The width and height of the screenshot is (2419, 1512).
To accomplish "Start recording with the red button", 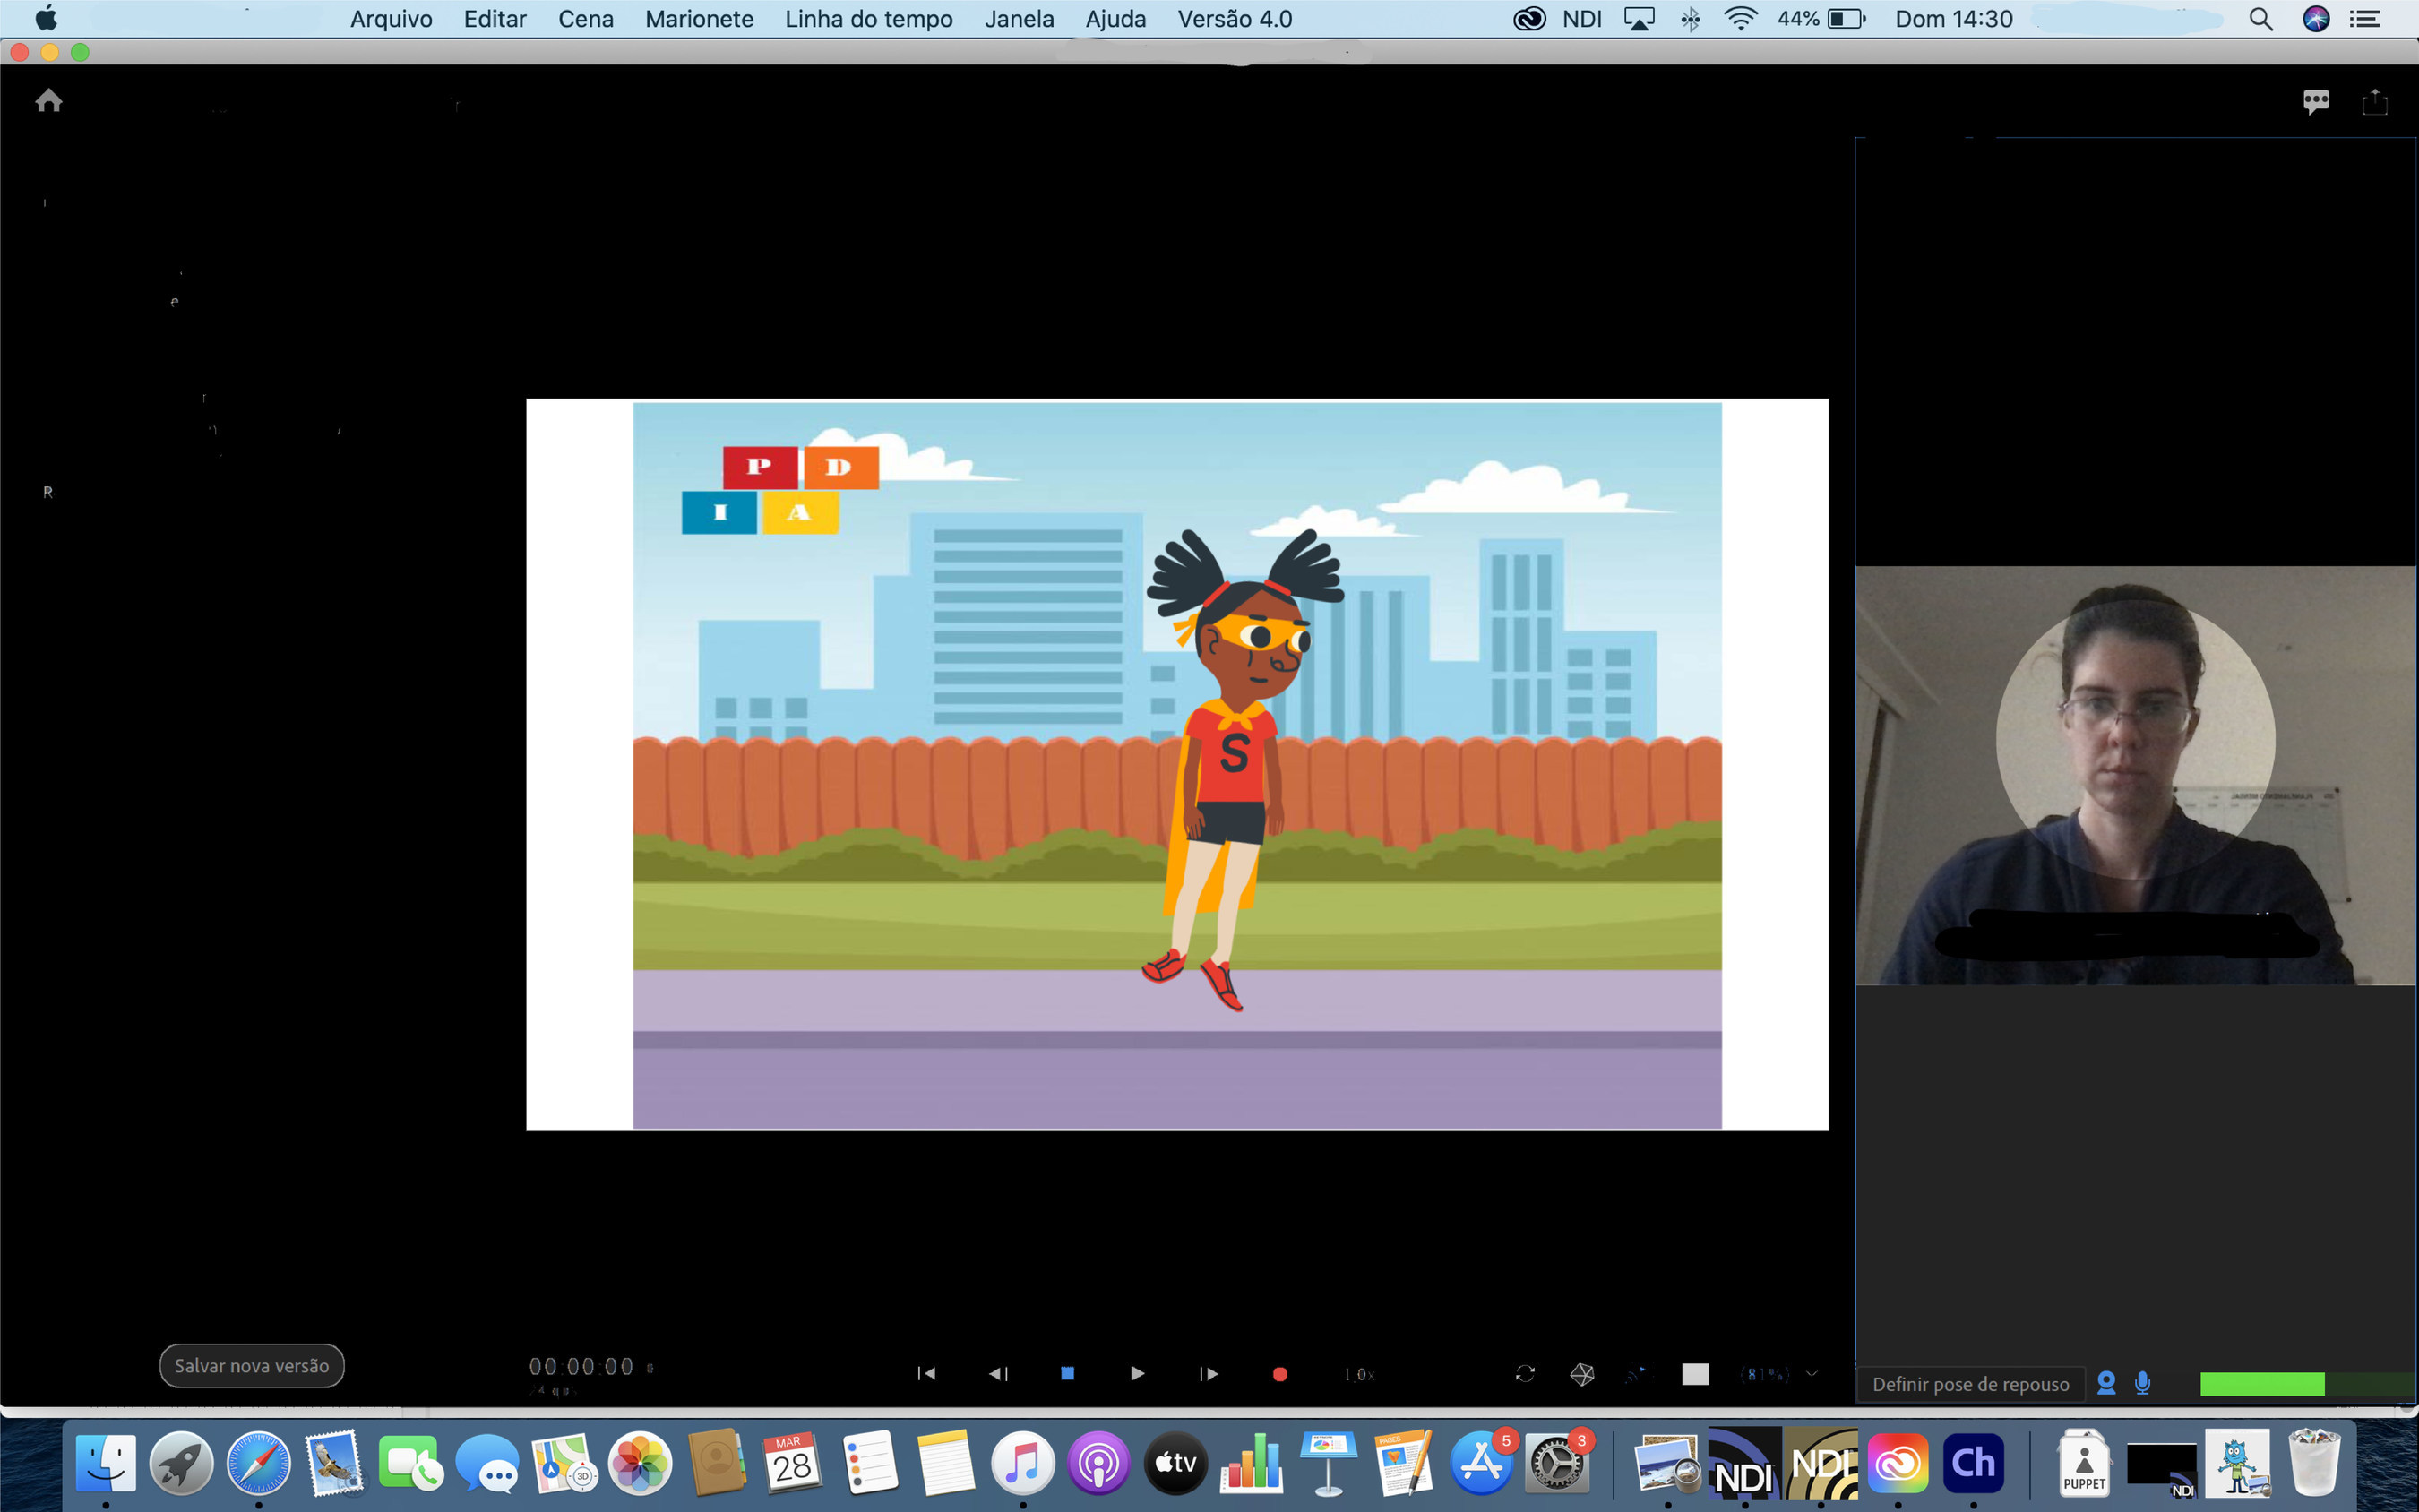I will pos(1279,1374).
